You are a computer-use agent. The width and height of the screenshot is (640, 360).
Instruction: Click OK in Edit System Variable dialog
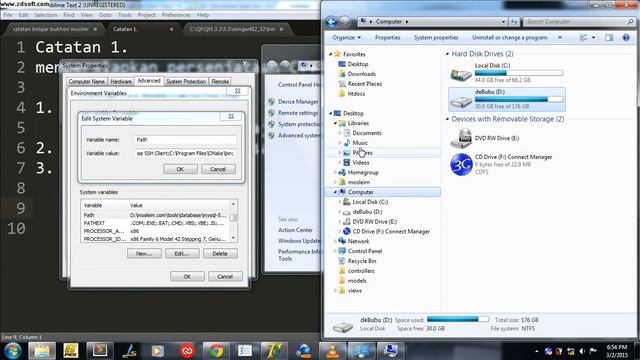(180, 169)
